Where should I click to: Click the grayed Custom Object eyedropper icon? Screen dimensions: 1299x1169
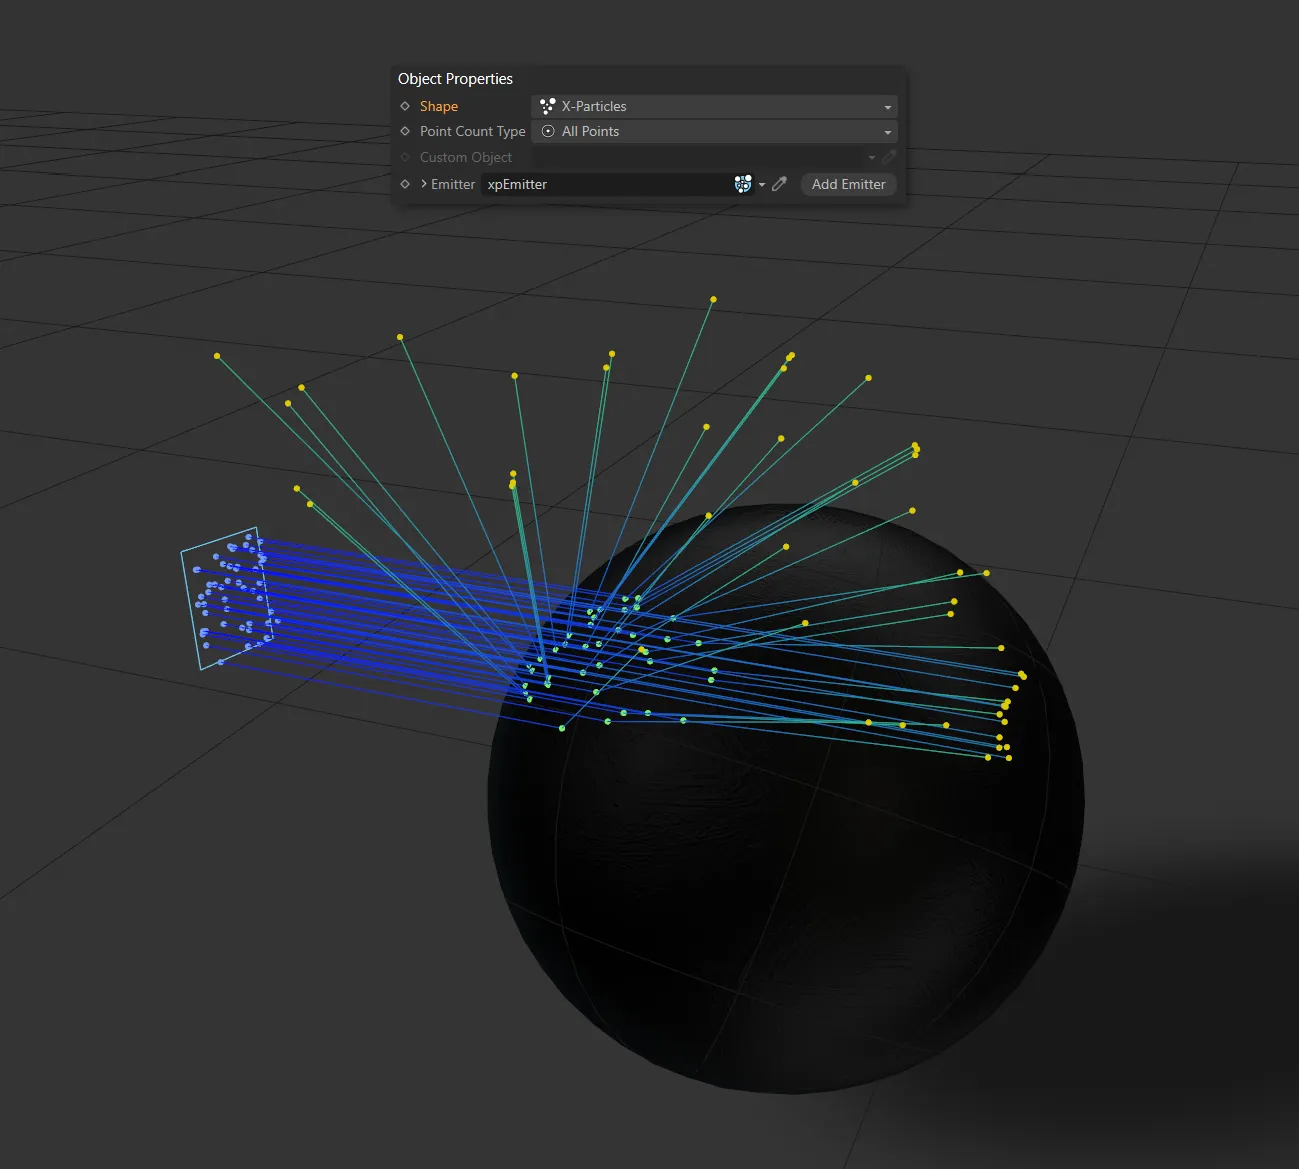[889, 156]
